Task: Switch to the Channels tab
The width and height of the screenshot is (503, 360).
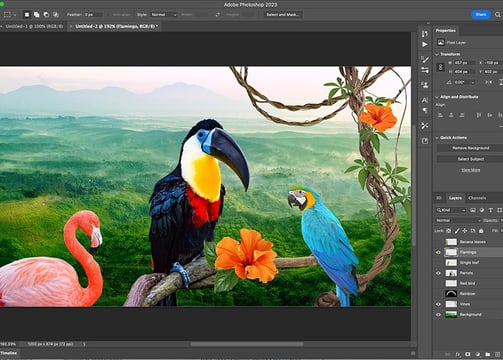Action: click(477, 198)
